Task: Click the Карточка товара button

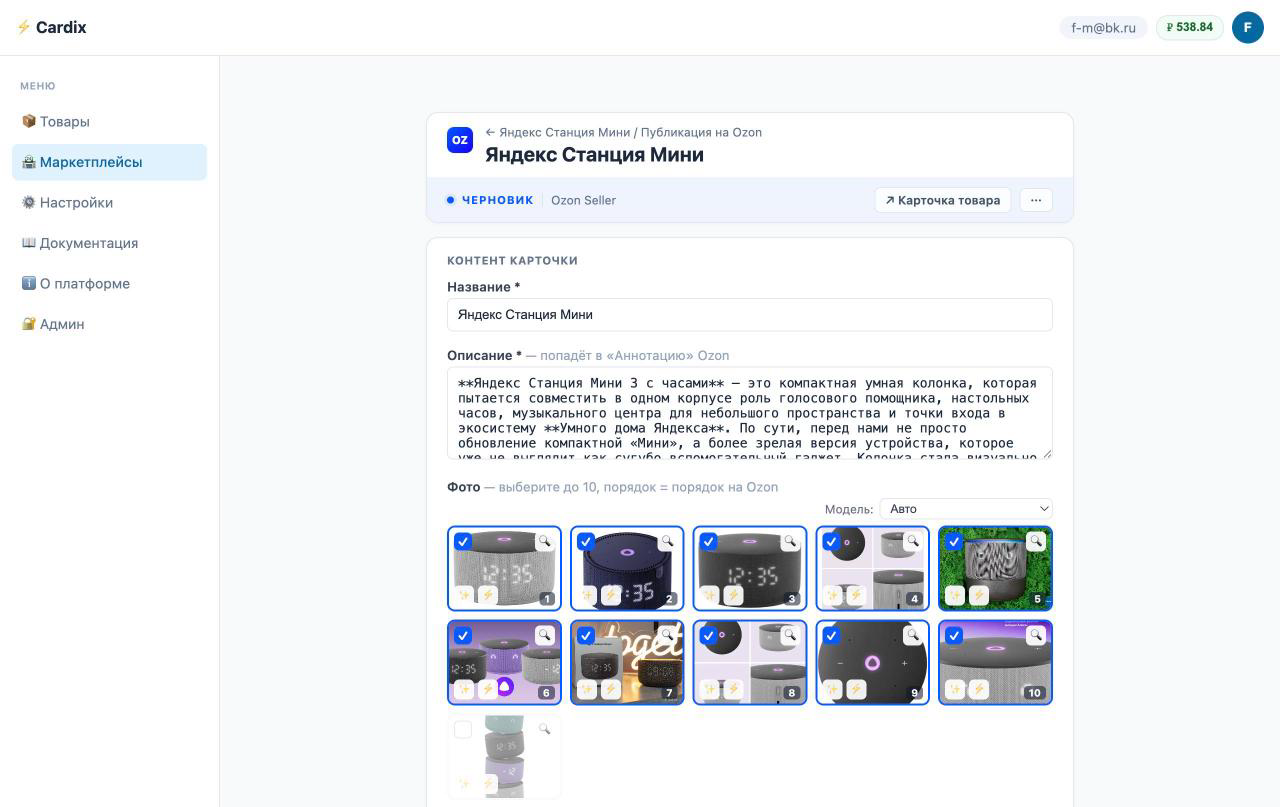Action: (943, 200)
